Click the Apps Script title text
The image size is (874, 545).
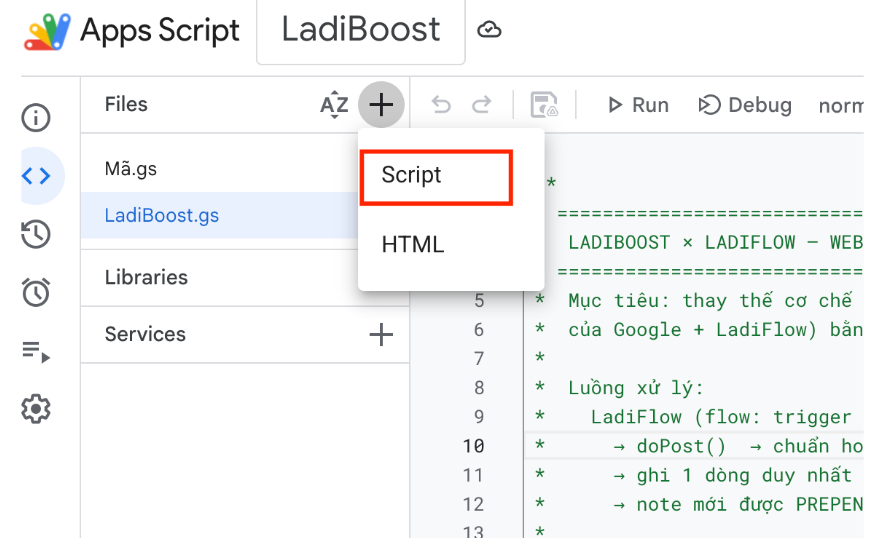click(x=160, y=31)
